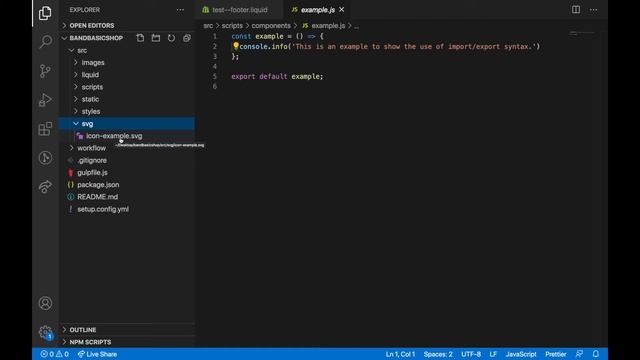Click Prettier status bar item

click(556, 354)
